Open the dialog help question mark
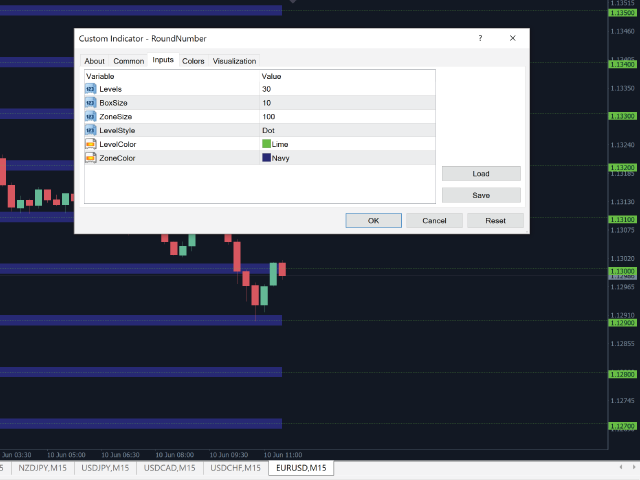 pyautogui.click(x=480, y=38)
